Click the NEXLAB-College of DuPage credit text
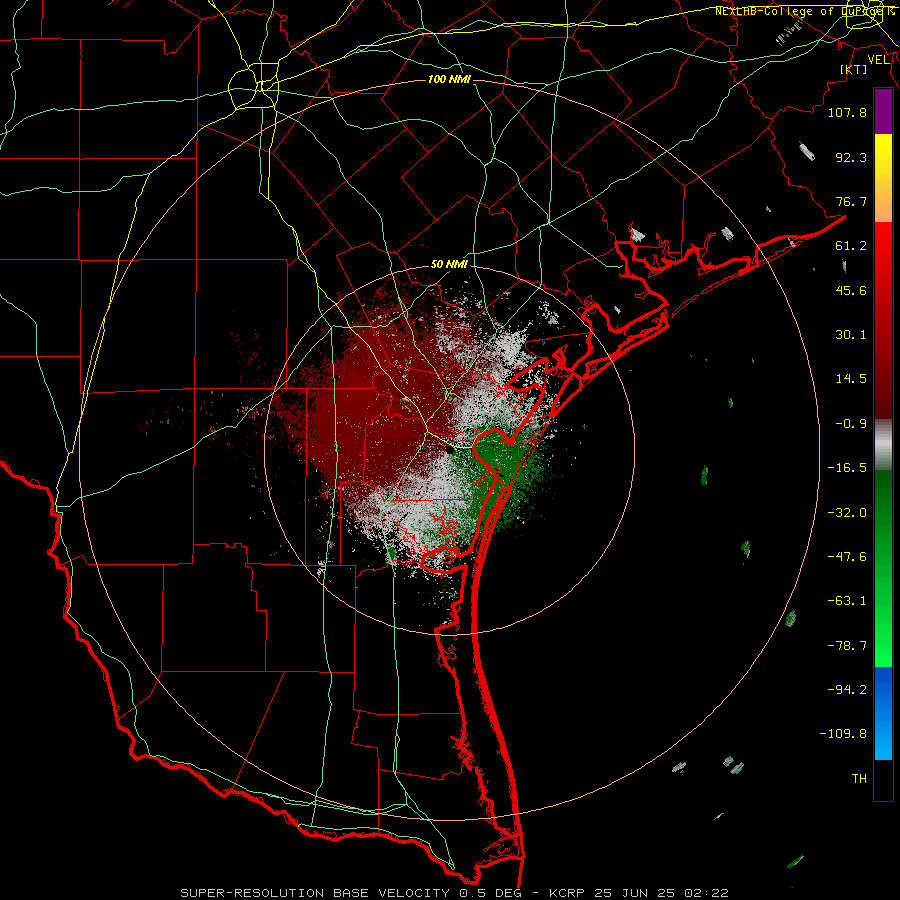 click(805, 11)
